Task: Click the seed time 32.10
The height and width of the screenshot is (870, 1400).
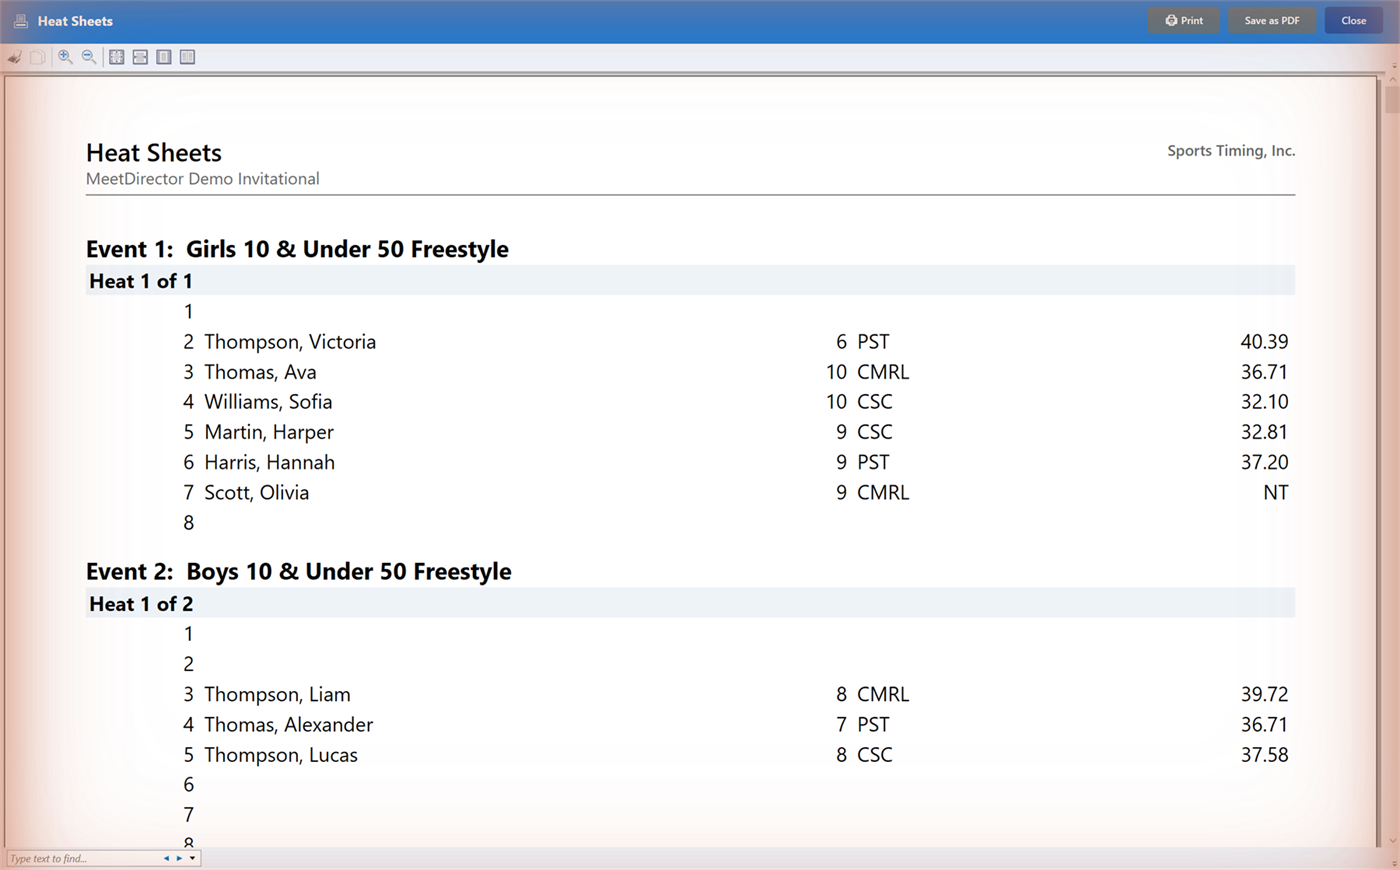Action: click(1264, 402)
